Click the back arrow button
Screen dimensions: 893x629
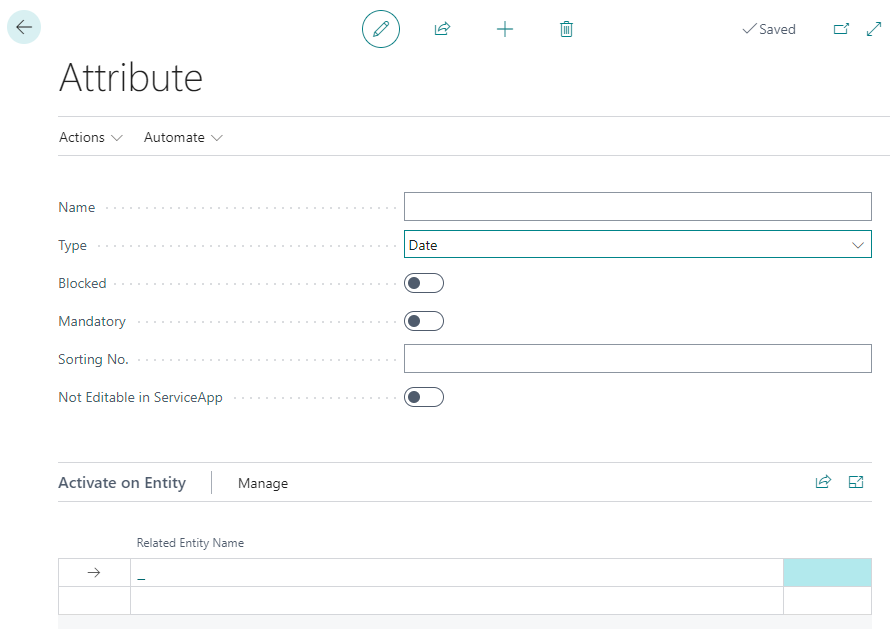pos(24,27)
